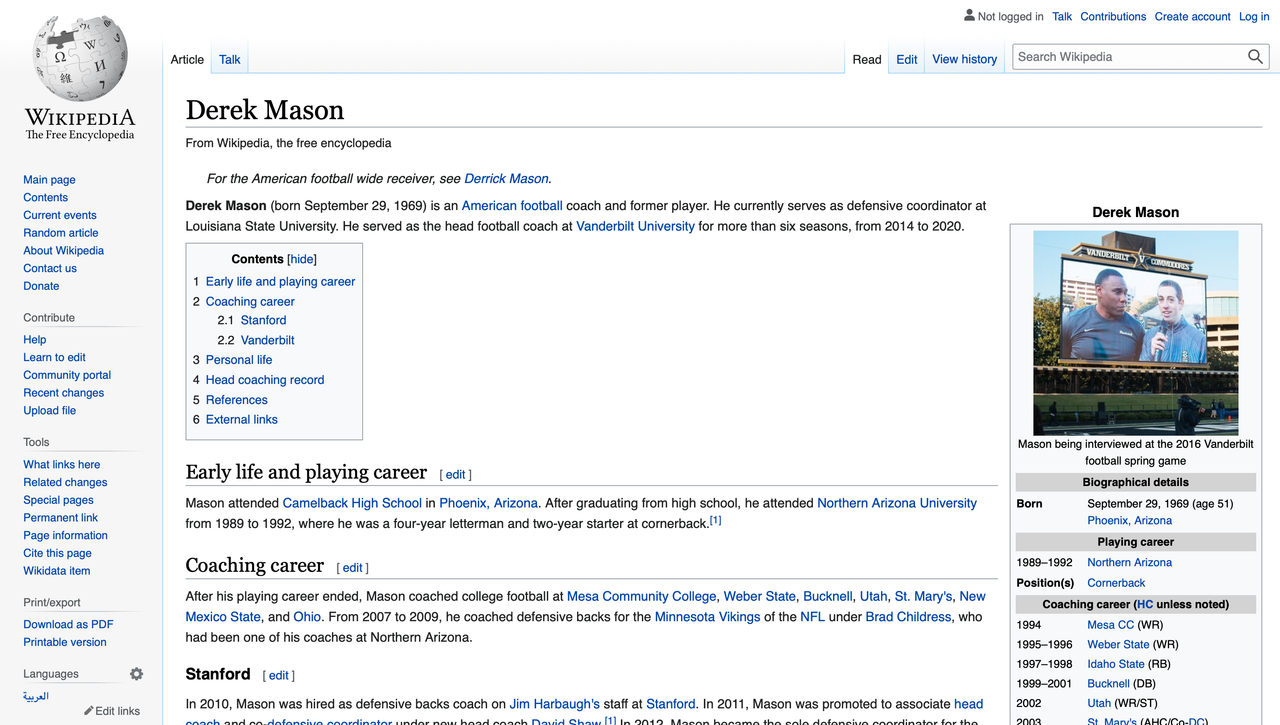Open the American football link

coord(512,206)
